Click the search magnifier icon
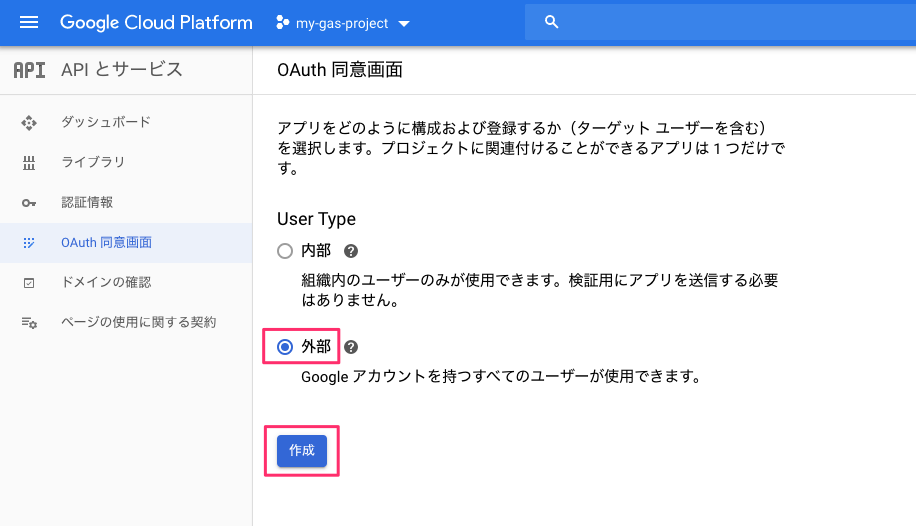The image size is (916, 526). [551, 22]
